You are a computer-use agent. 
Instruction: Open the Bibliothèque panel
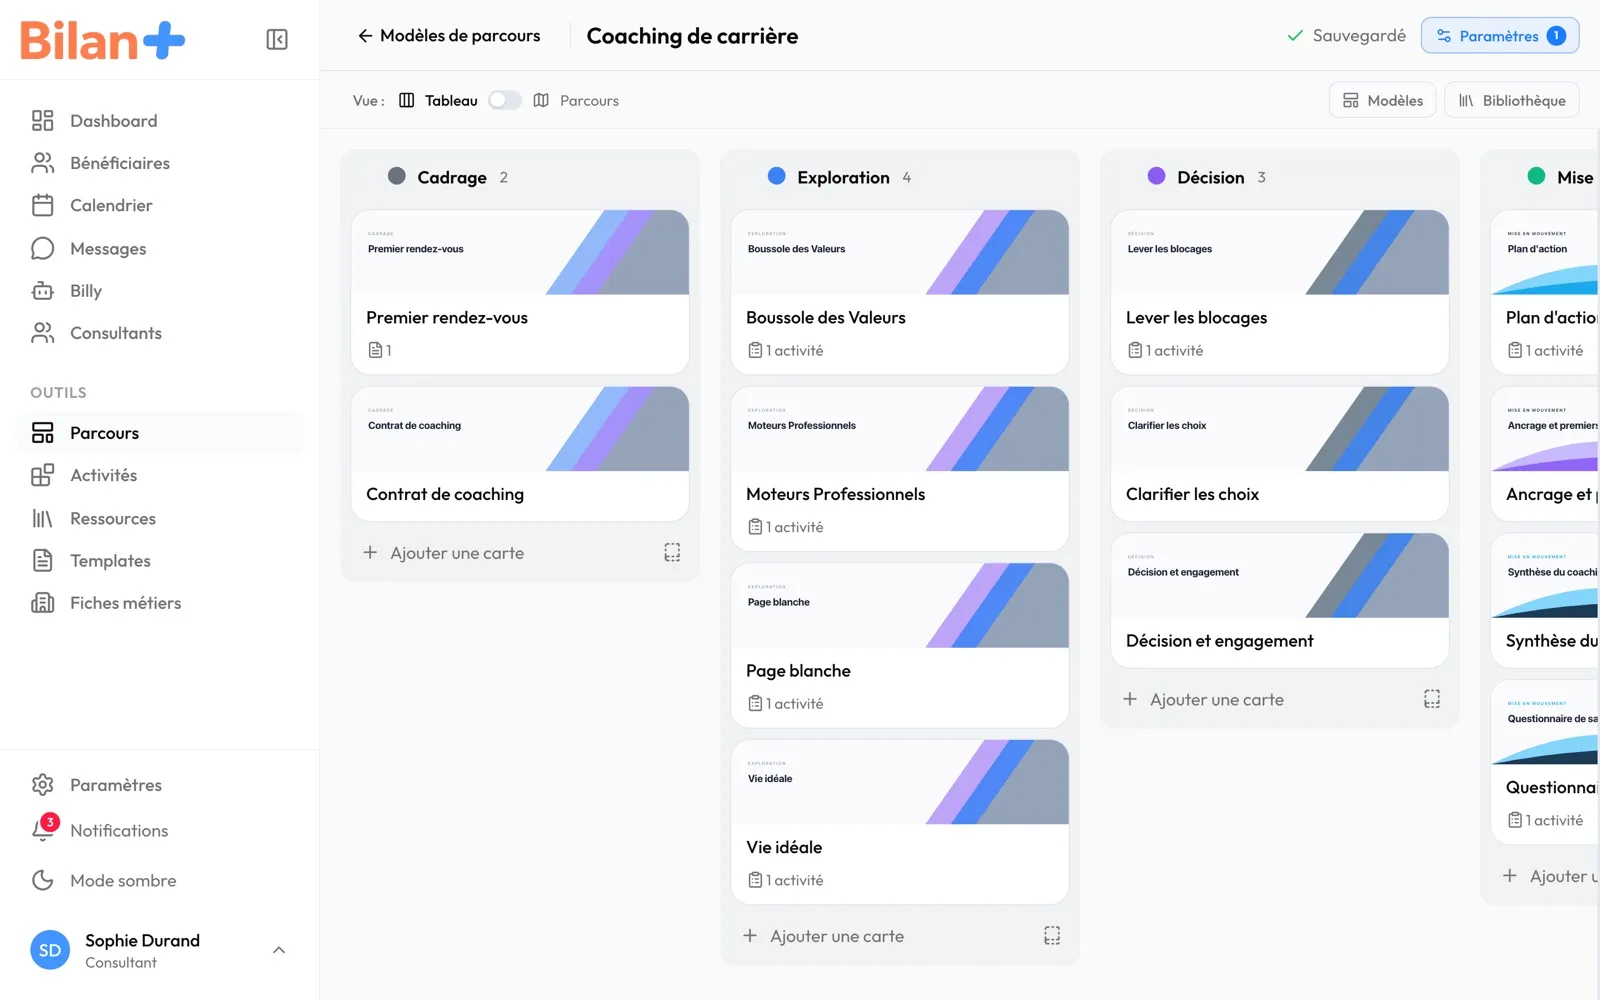click(1511, 100)
